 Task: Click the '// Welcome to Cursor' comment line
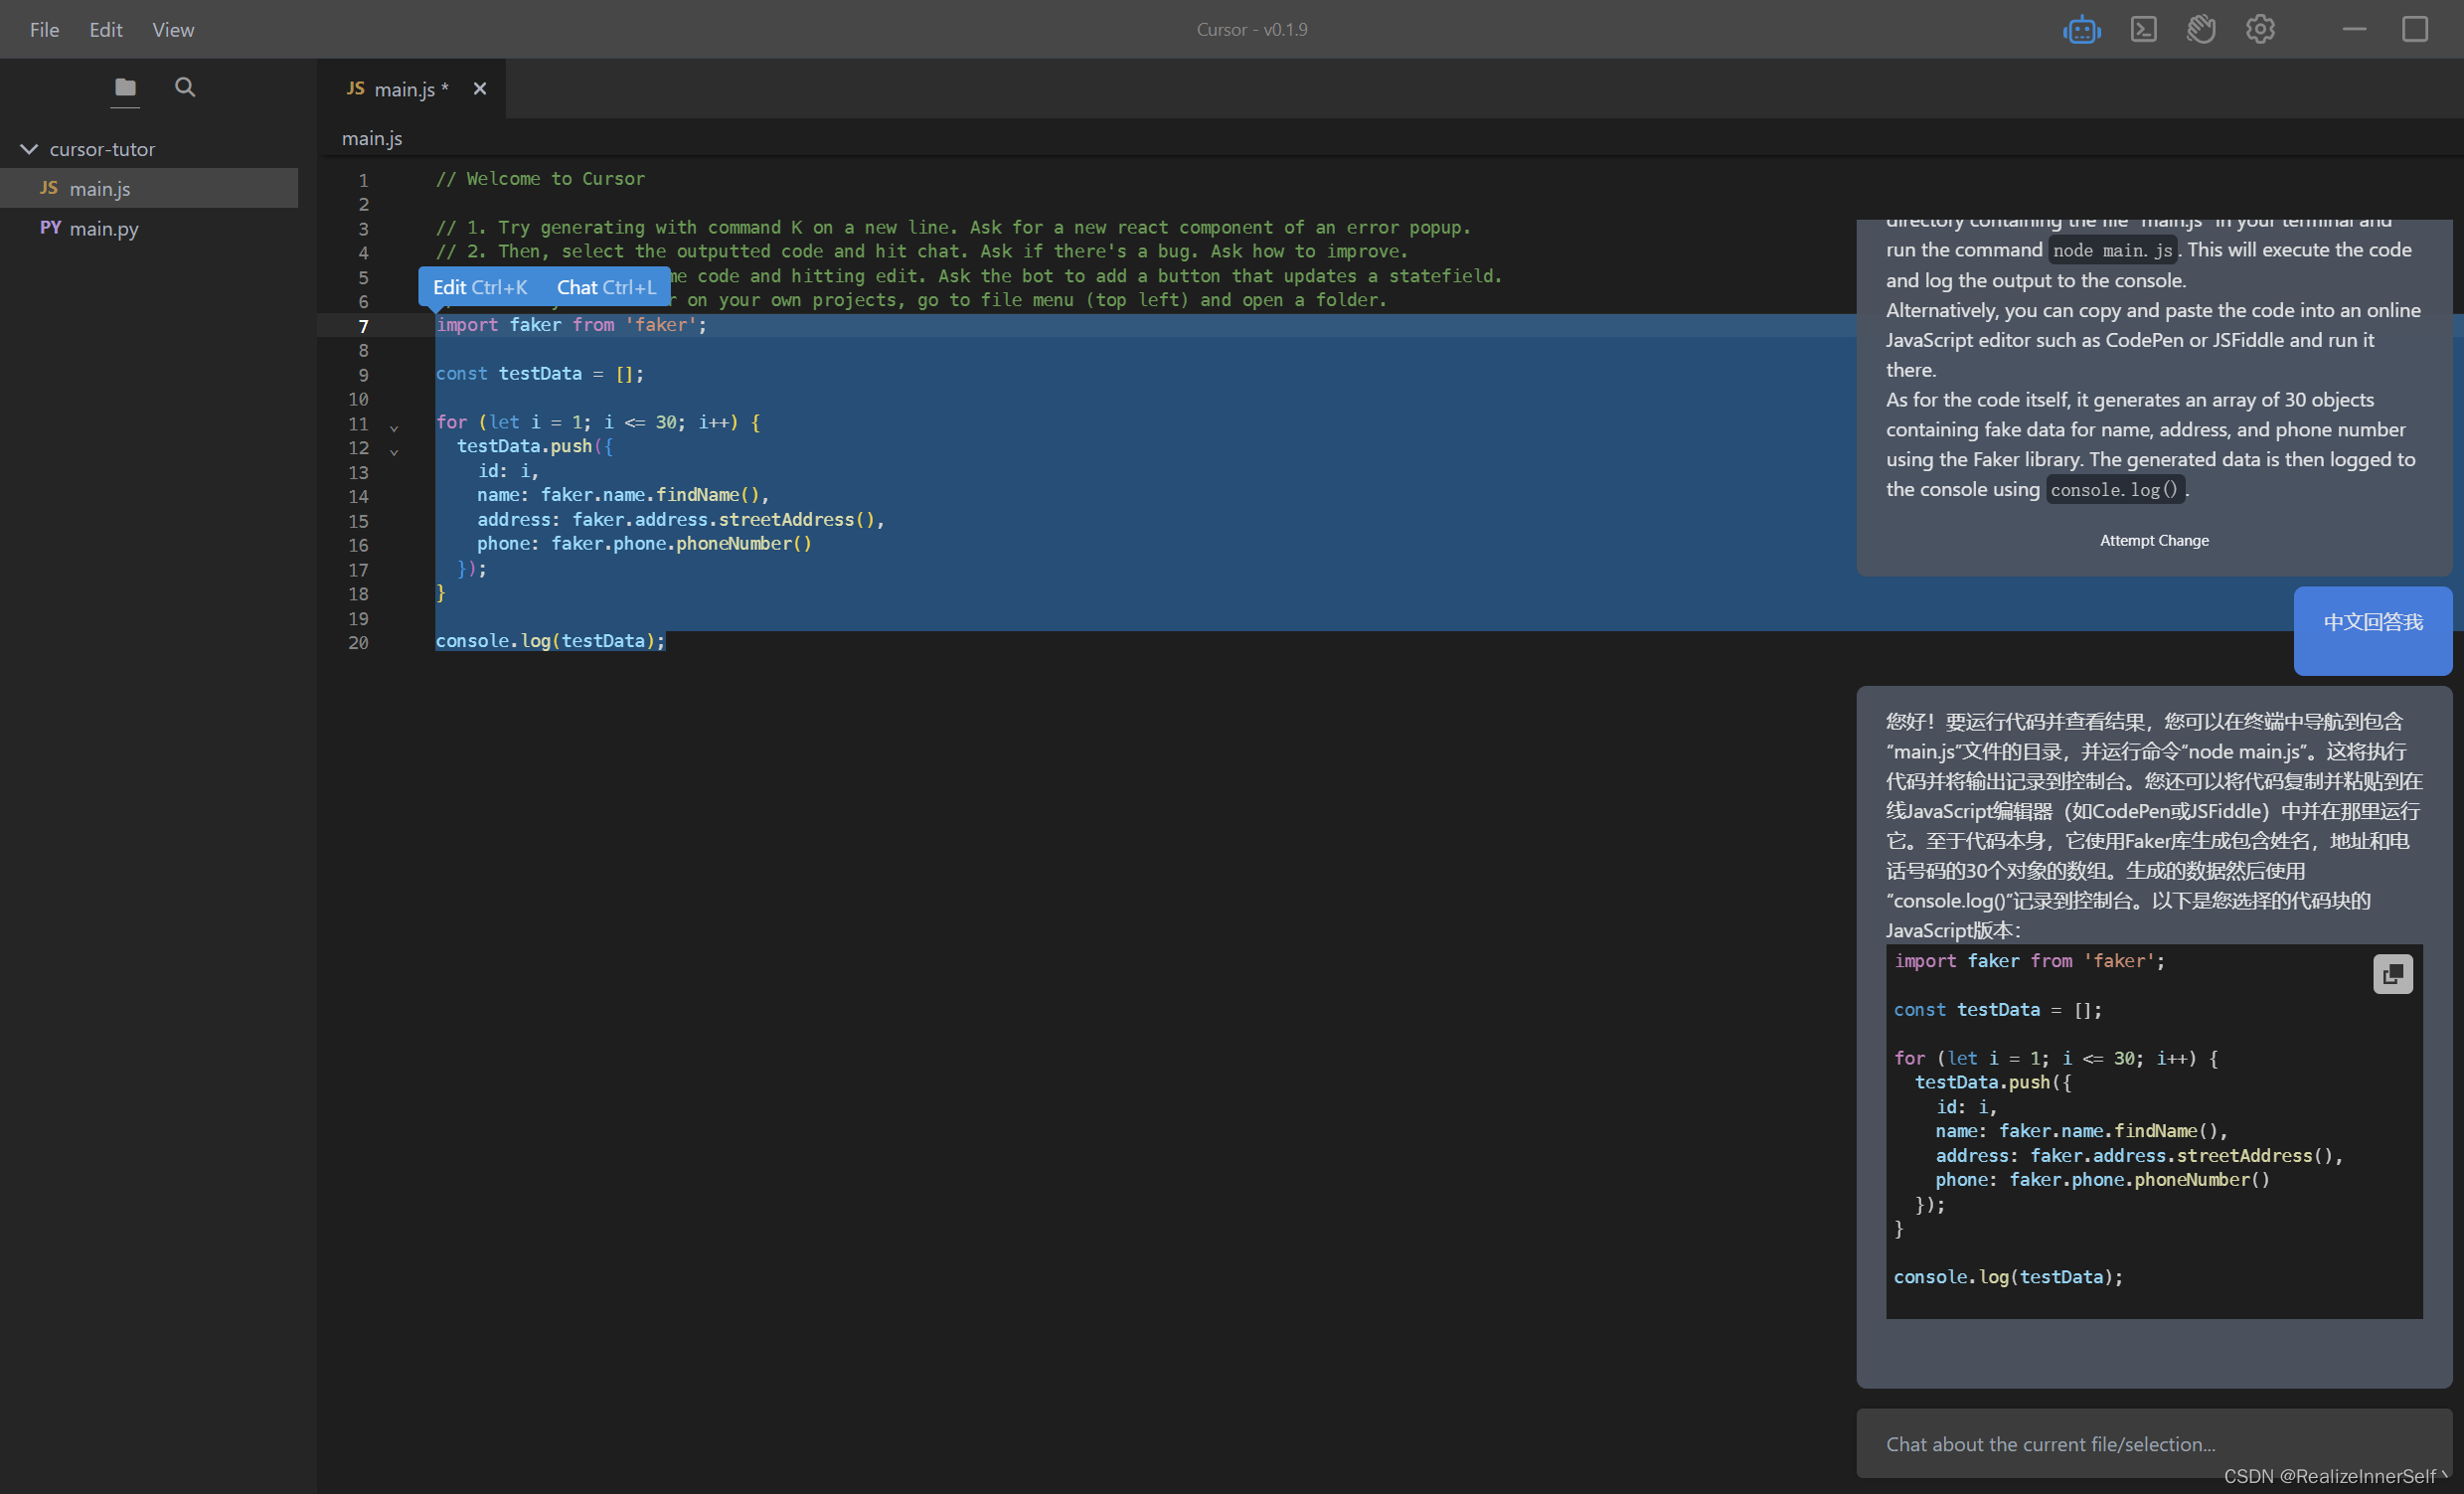pyautogui.click(x=540, y=178)
